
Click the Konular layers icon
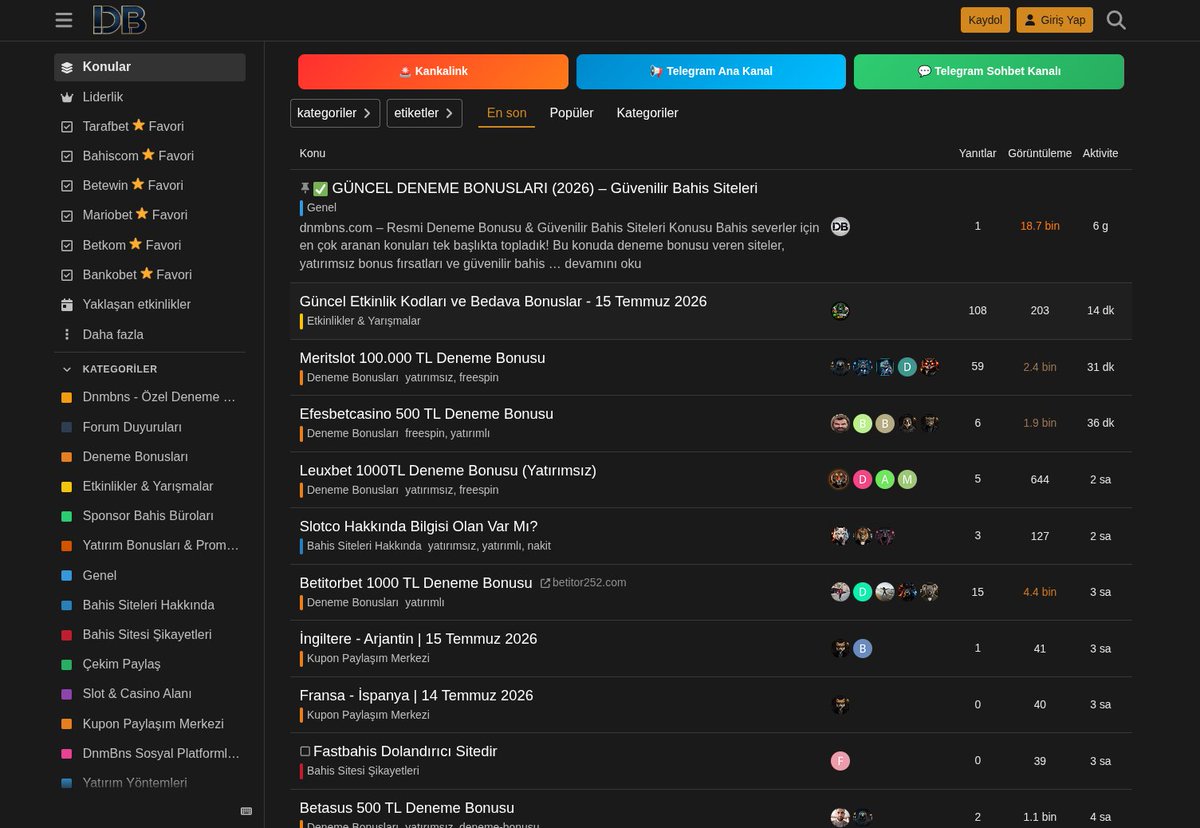tap(67, 67)
